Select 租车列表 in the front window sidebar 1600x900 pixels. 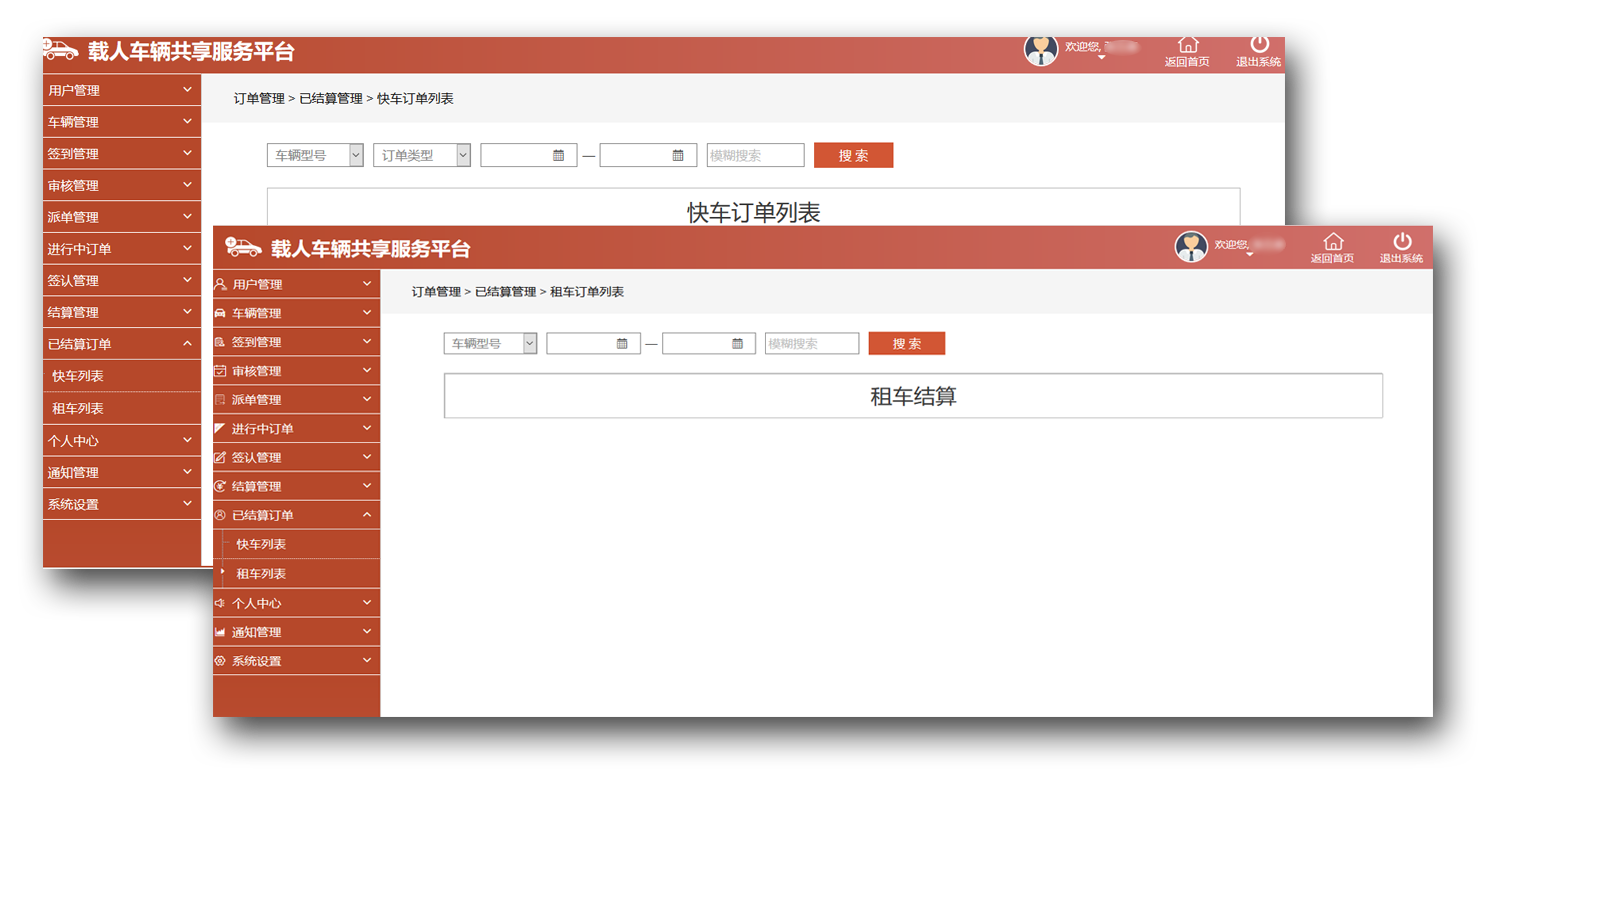pyautogui.click(x=261, y=574)
